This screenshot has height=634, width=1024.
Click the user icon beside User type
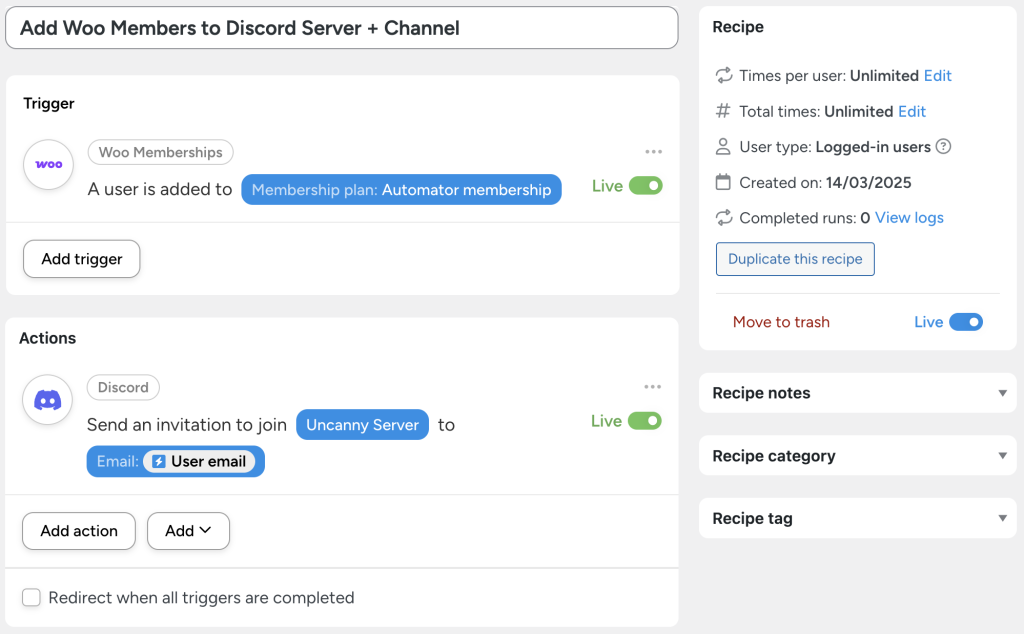tap(722, 146)
